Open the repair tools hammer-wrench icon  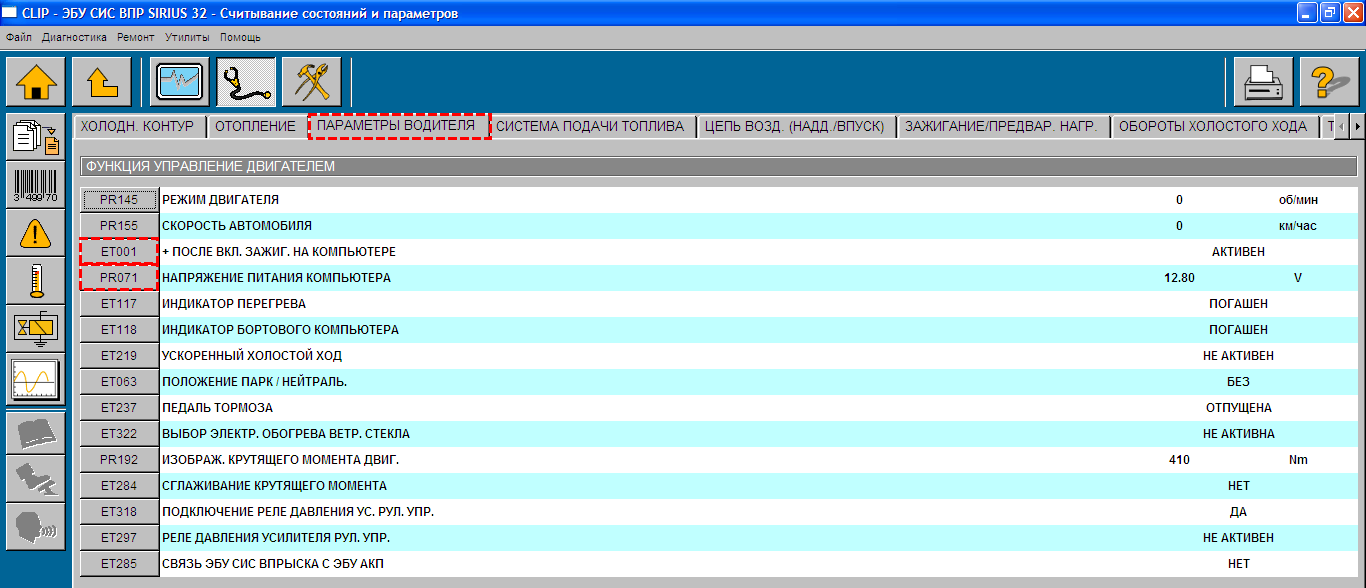(312, 81)
